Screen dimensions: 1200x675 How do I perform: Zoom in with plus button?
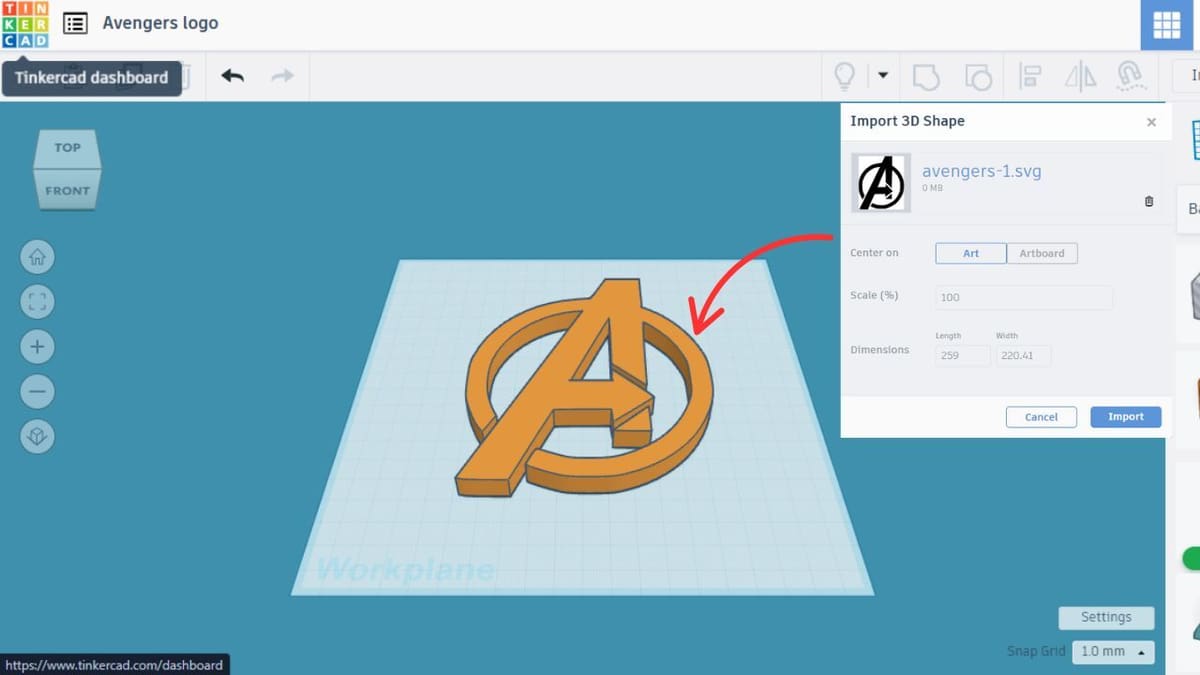coord(37,347)
